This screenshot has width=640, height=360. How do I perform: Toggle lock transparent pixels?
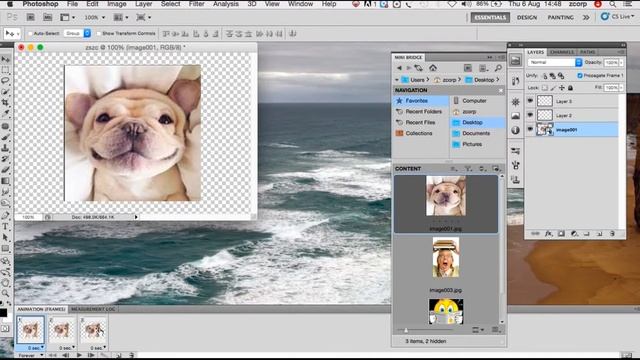[x=544, y=88]
